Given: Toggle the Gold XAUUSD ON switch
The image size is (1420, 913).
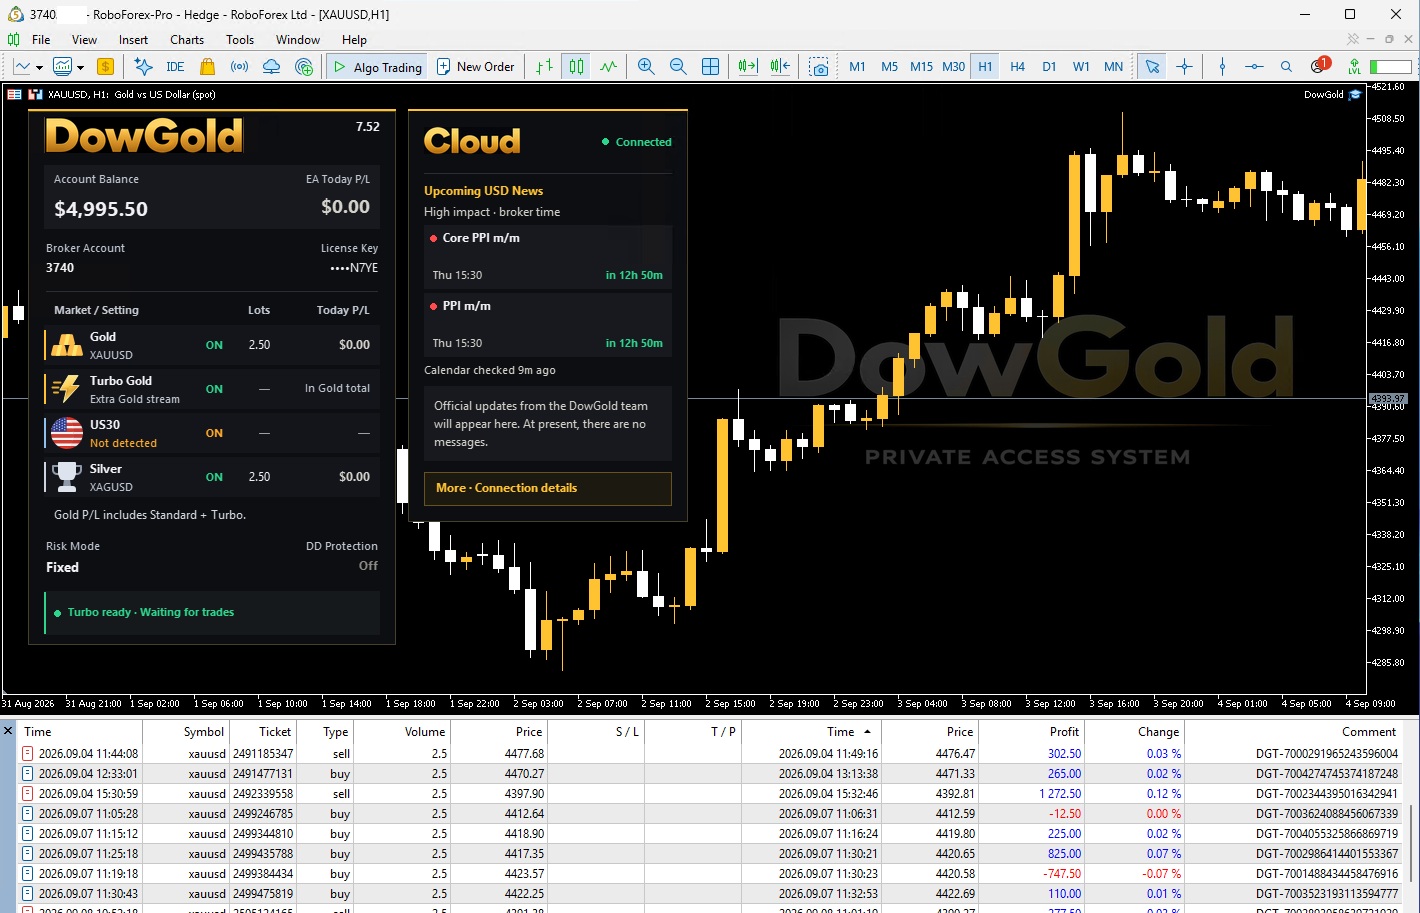Looking at the screenshot, I should click(214, 345).
